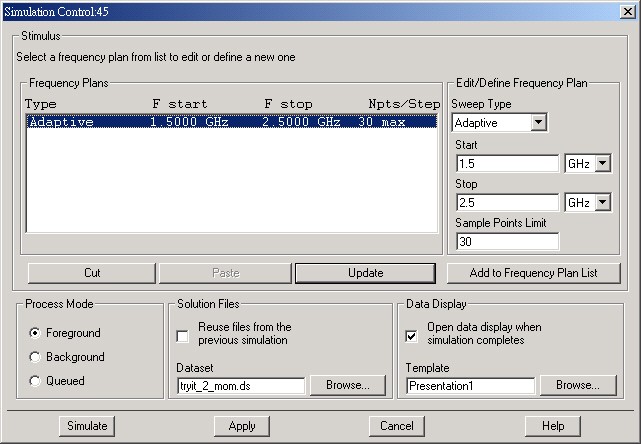The width and height of the screenshot is (641, 444).
Task: Open Help for Simulation Control
Action: (x=553, y=426)
